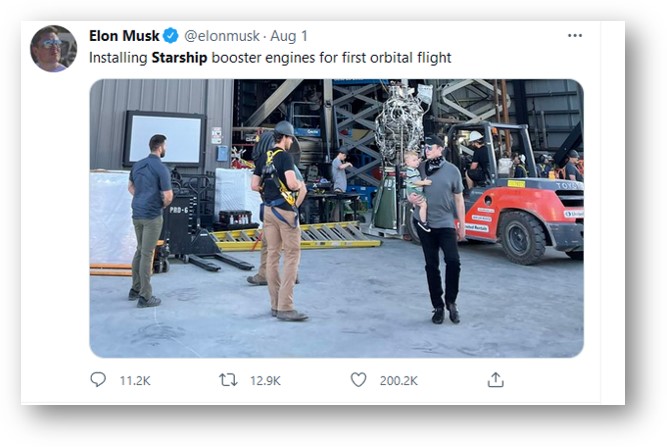Open the three-dot more options menu
Image resolution: width=667 pixels, height=447 pixels.
pos(574,36)
